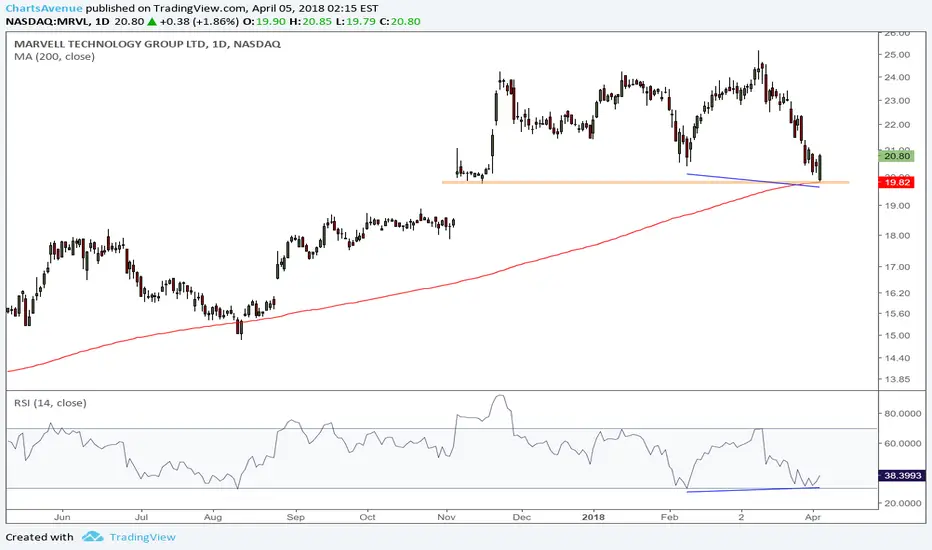Click the green up-arrow change indicator
The width and height of the screenshot is (932, 550).
coord(152,21)
